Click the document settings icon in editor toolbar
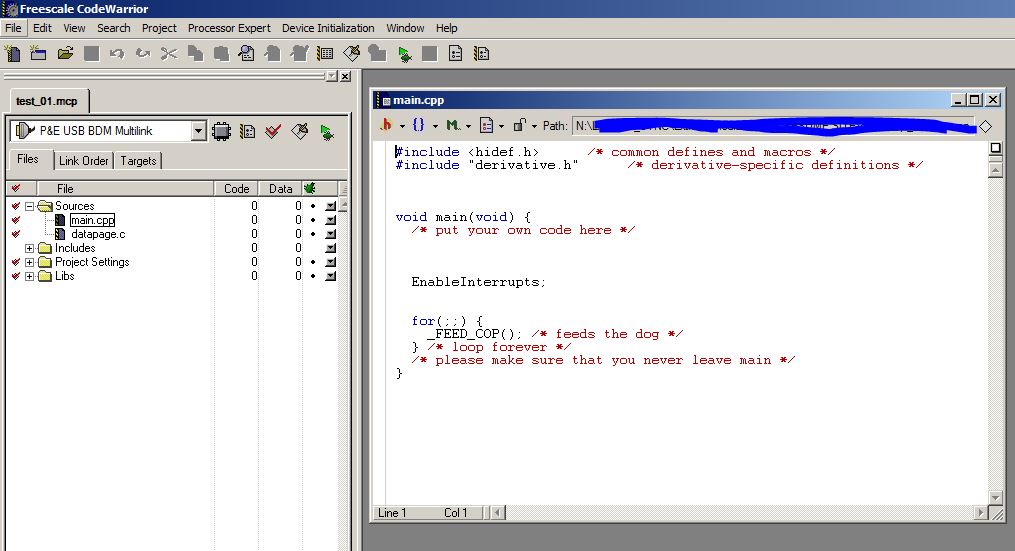Viewport: 1015px width, 551px height. point(486,125)
